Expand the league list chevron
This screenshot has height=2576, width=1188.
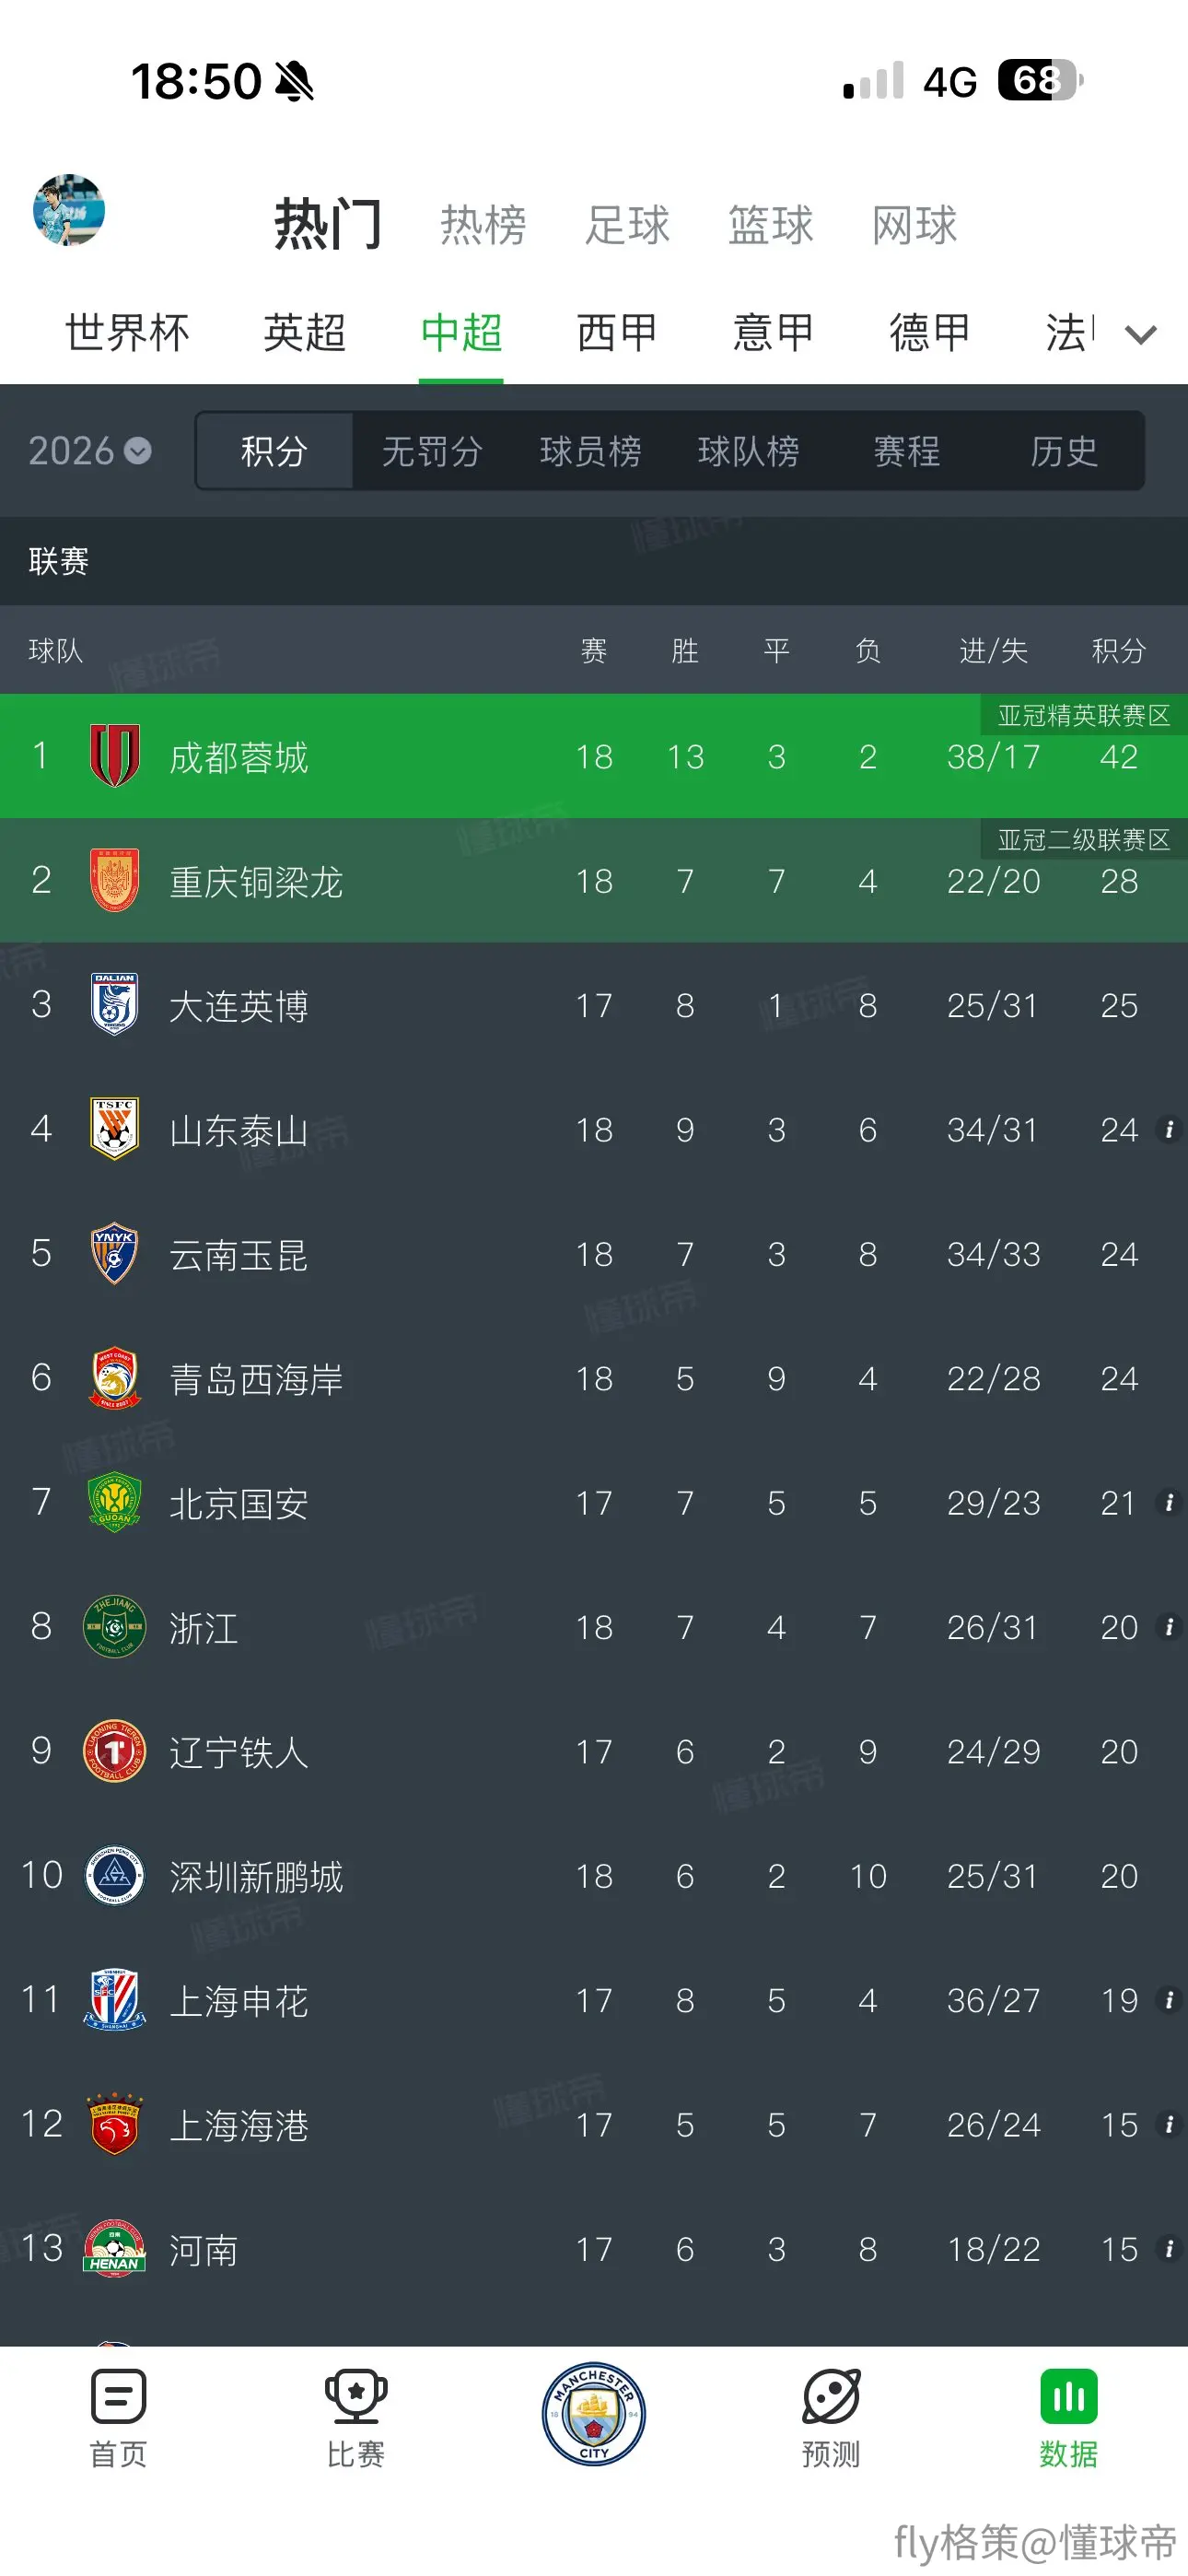click(x=1141, y=334)
